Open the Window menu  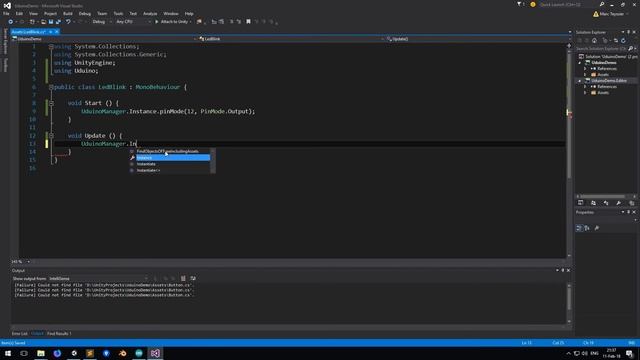[171, 13]
